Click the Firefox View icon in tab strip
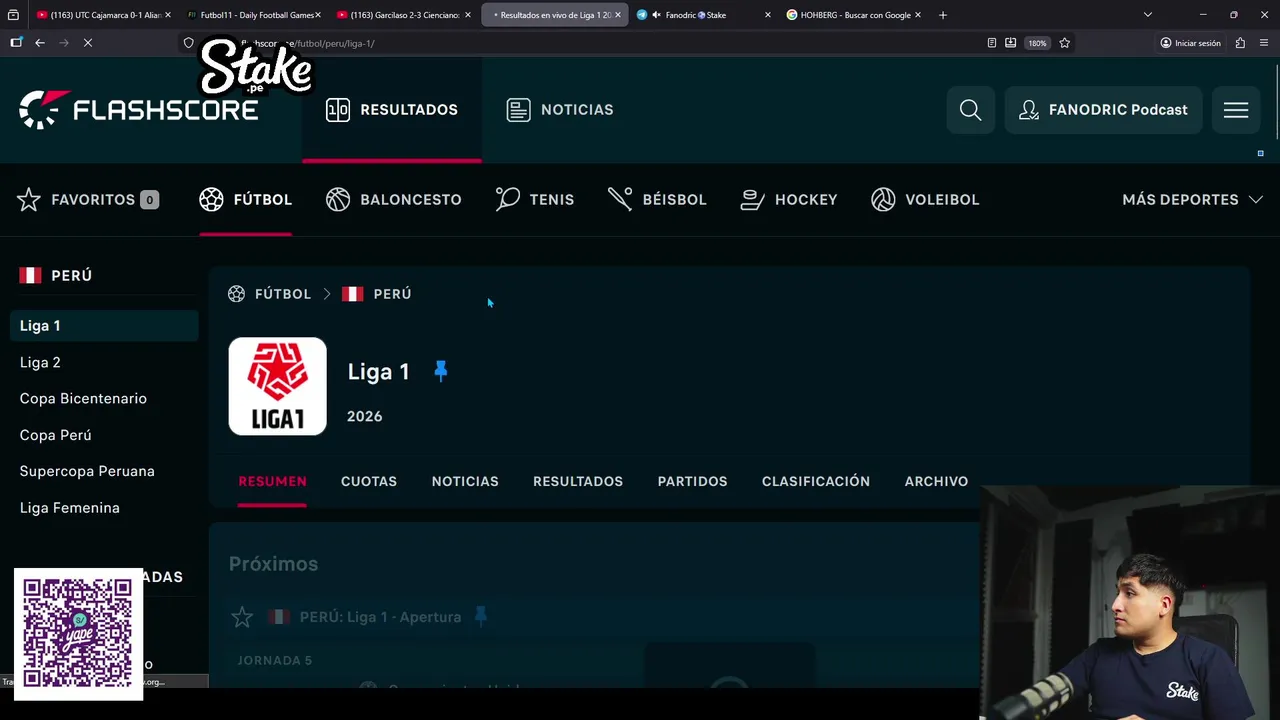Screen dimensions: 1280x720 [13, 15]
